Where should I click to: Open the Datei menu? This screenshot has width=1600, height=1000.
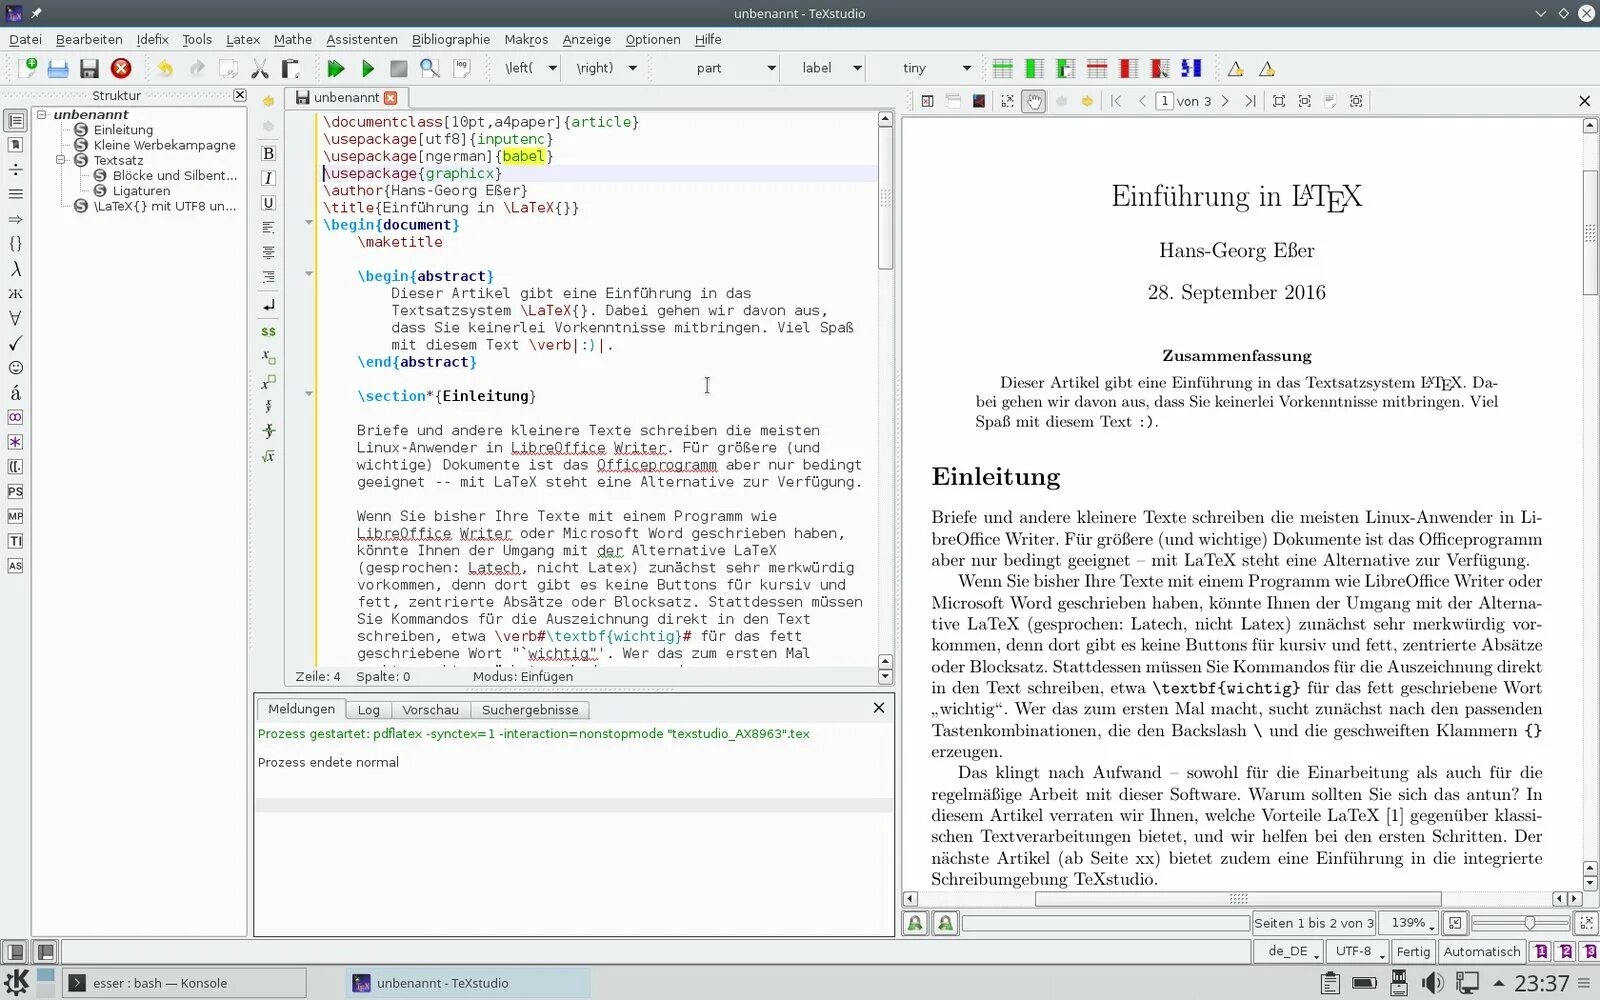click(25, 39)
